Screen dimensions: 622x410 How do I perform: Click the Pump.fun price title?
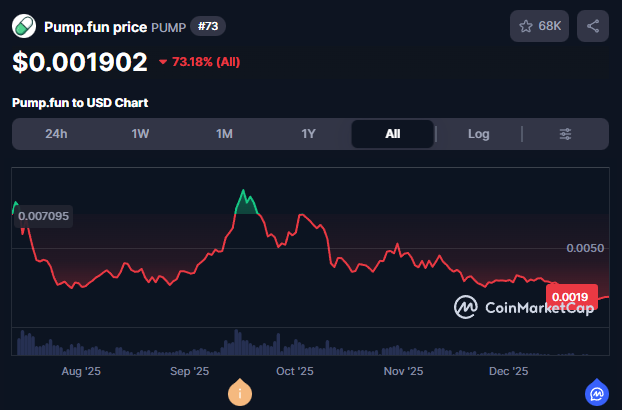(x=95, y=27)
